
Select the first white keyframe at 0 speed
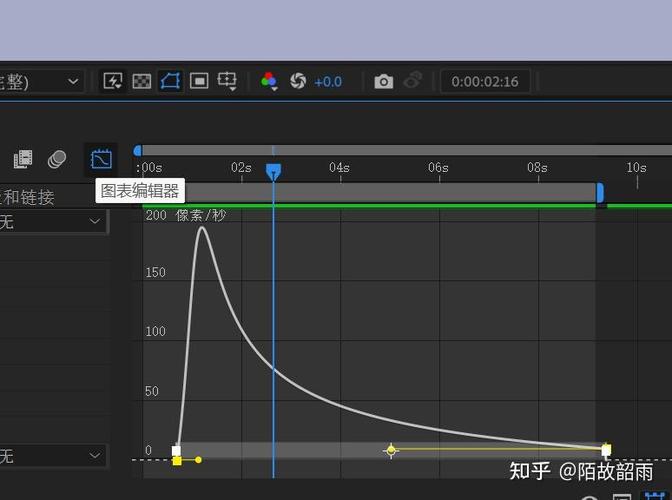click(176, 451)
